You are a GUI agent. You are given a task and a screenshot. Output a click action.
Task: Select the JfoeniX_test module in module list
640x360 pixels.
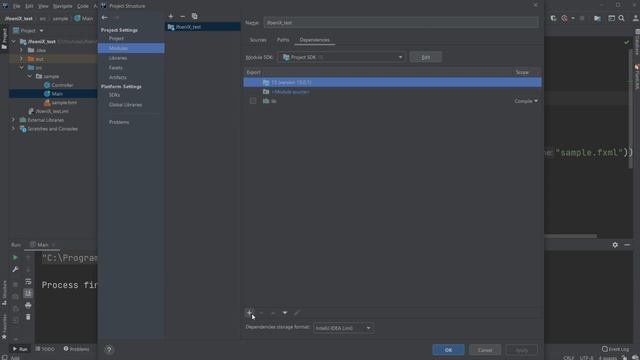click(203, 27)
